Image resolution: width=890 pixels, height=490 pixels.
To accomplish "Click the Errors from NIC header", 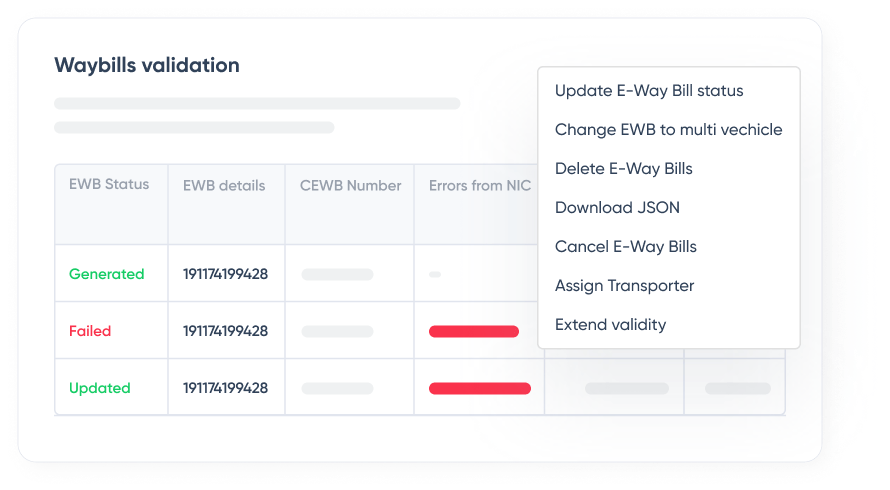I will tap(480, 186).
